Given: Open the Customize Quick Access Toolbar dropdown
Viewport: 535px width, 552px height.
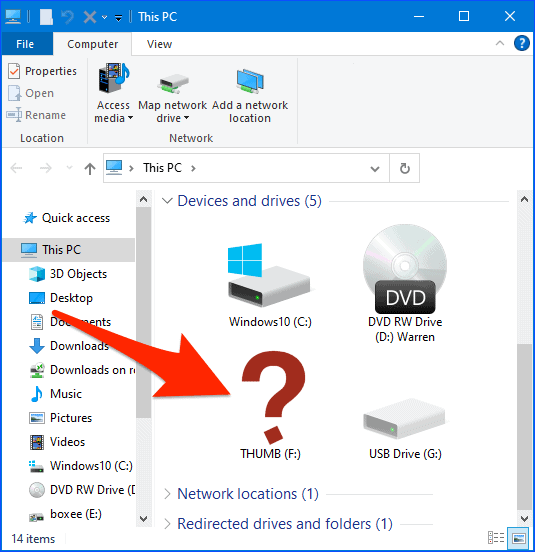Looking at the screenshot, I should tap(119, 18).
